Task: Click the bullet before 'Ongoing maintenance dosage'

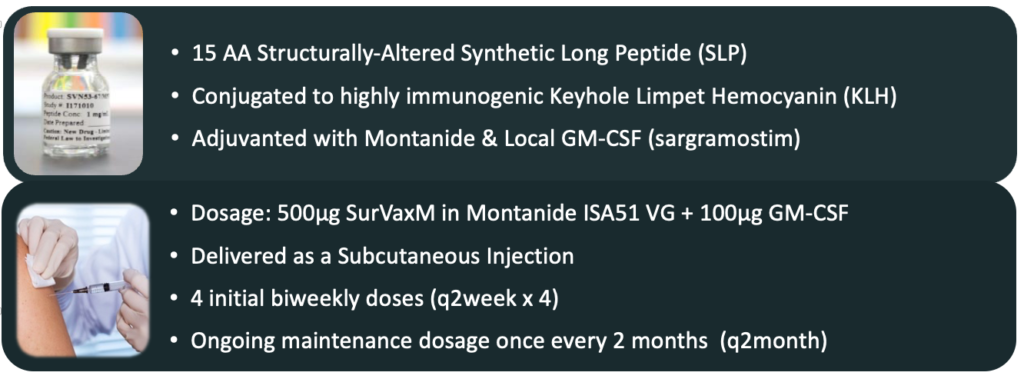Action: [x=175, y=342]
